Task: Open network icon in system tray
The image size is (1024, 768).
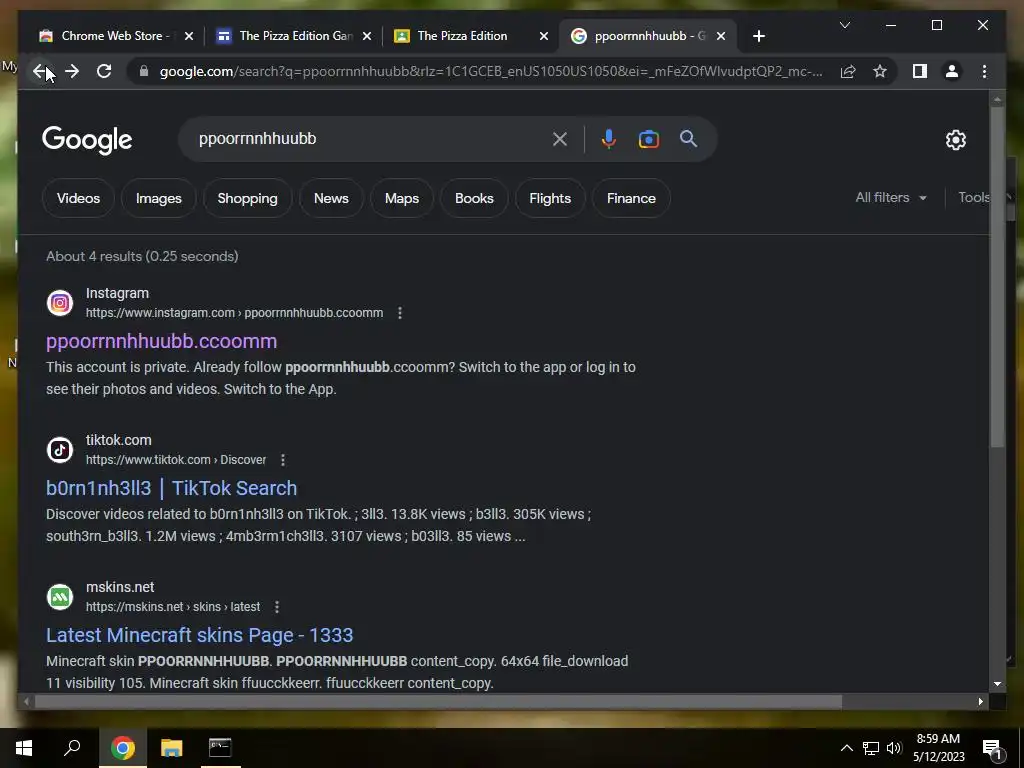Action: click(x=871, y=748)
